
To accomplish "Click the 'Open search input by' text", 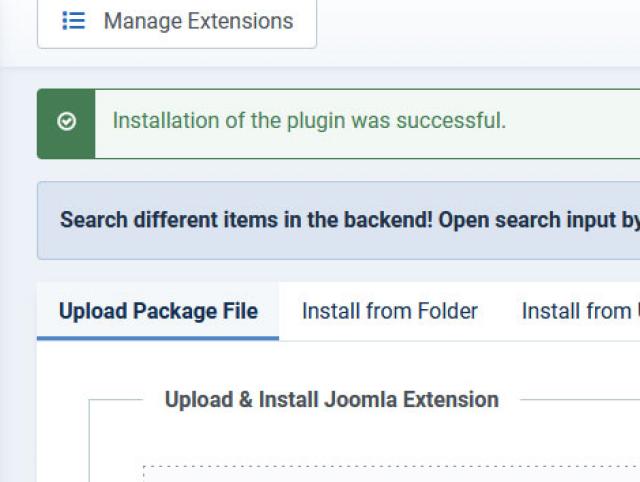I will click(539, 220).
